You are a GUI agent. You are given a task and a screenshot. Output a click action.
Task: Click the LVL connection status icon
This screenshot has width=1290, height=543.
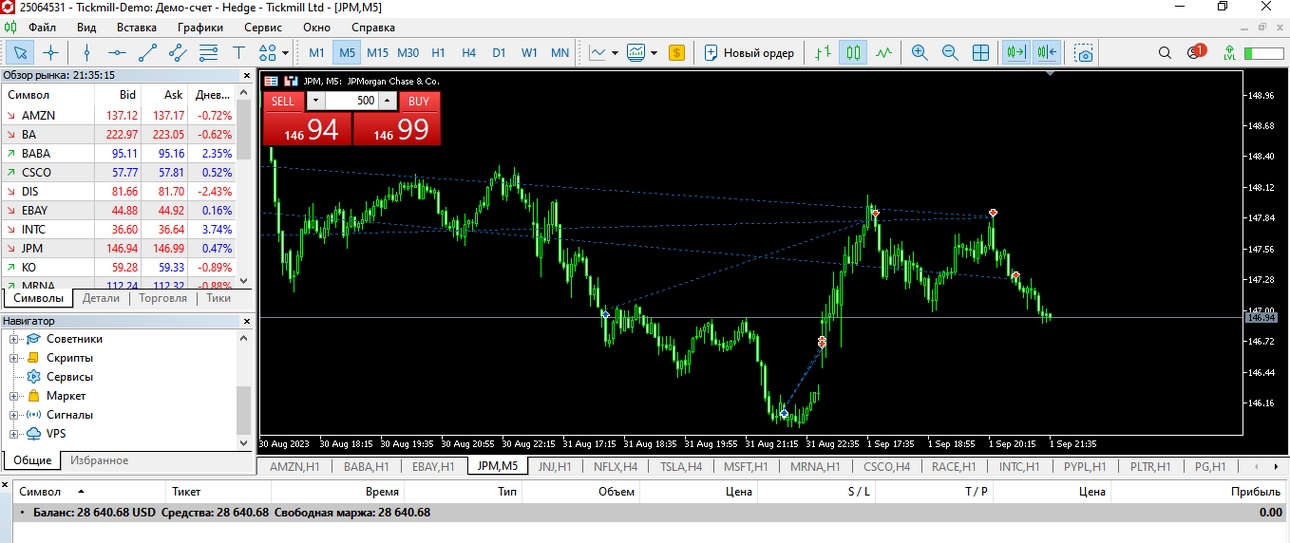1229,52
